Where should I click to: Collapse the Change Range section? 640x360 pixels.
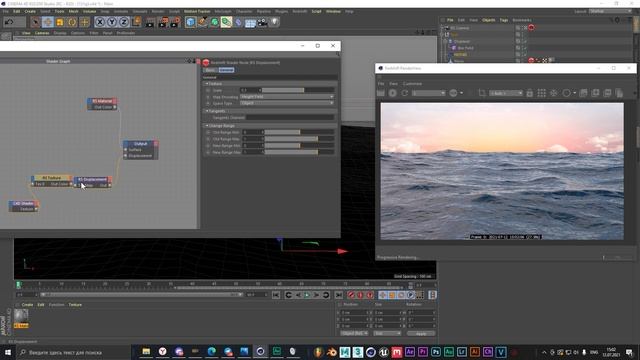pyautogui.click(x=207, y=126)
